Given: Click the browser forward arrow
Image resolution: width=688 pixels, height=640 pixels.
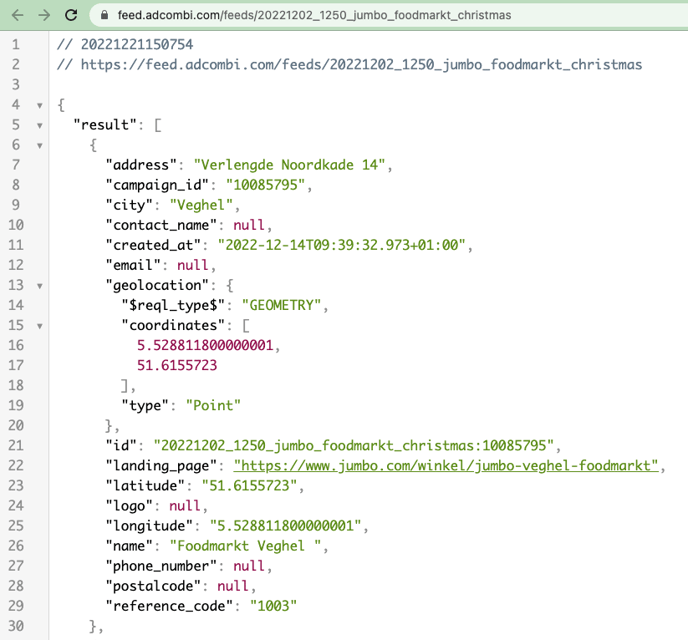Looking at the screenshot, I should click(44, 15).
